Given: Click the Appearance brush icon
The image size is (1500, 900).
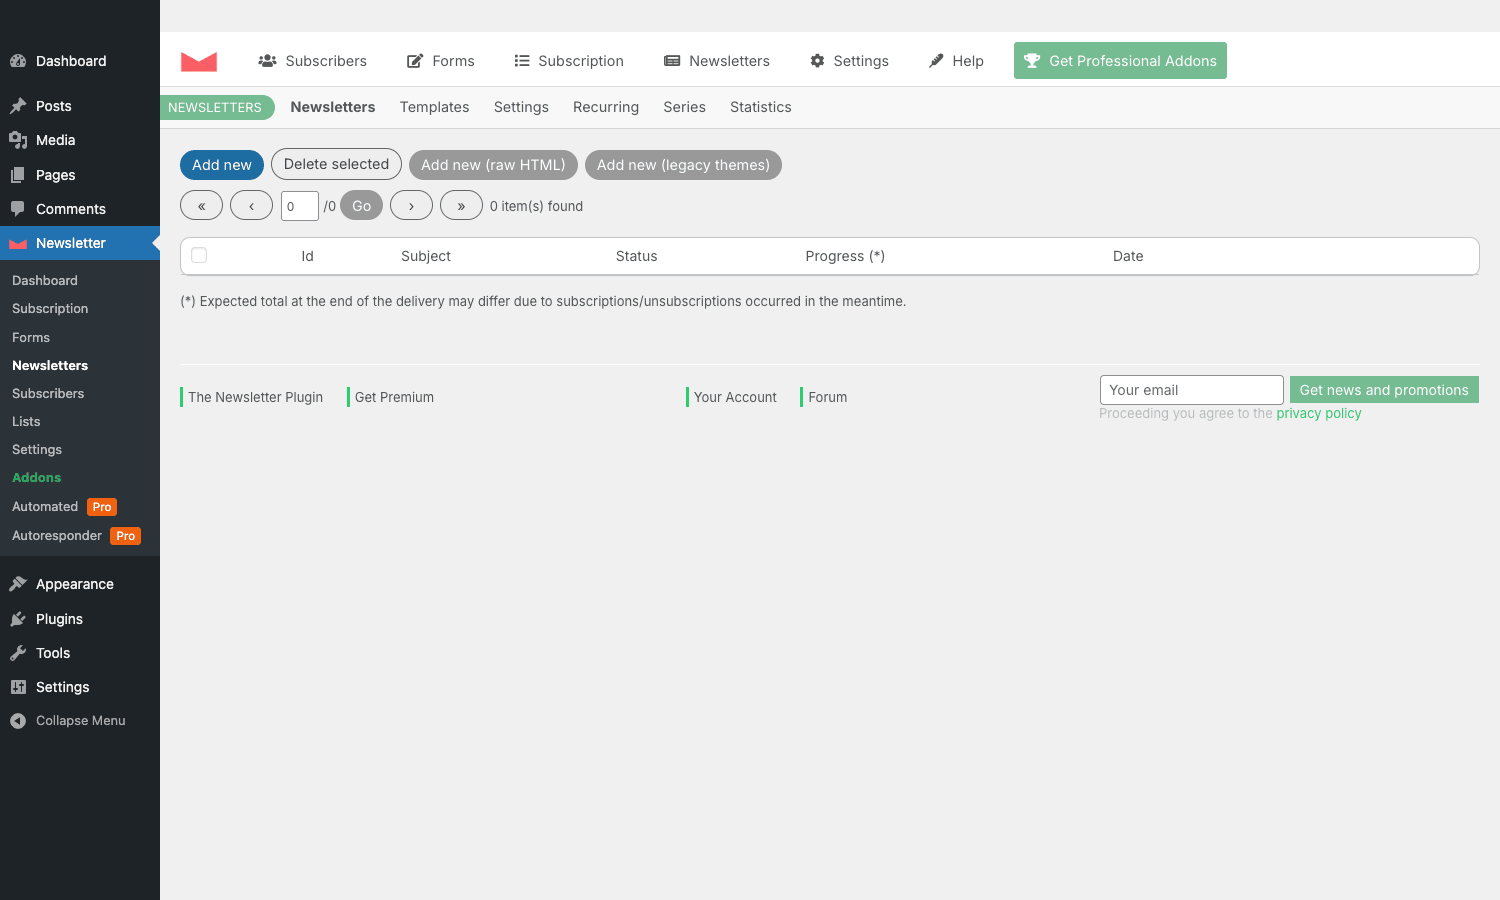Looking at the screenshot, I should (18, 584).
